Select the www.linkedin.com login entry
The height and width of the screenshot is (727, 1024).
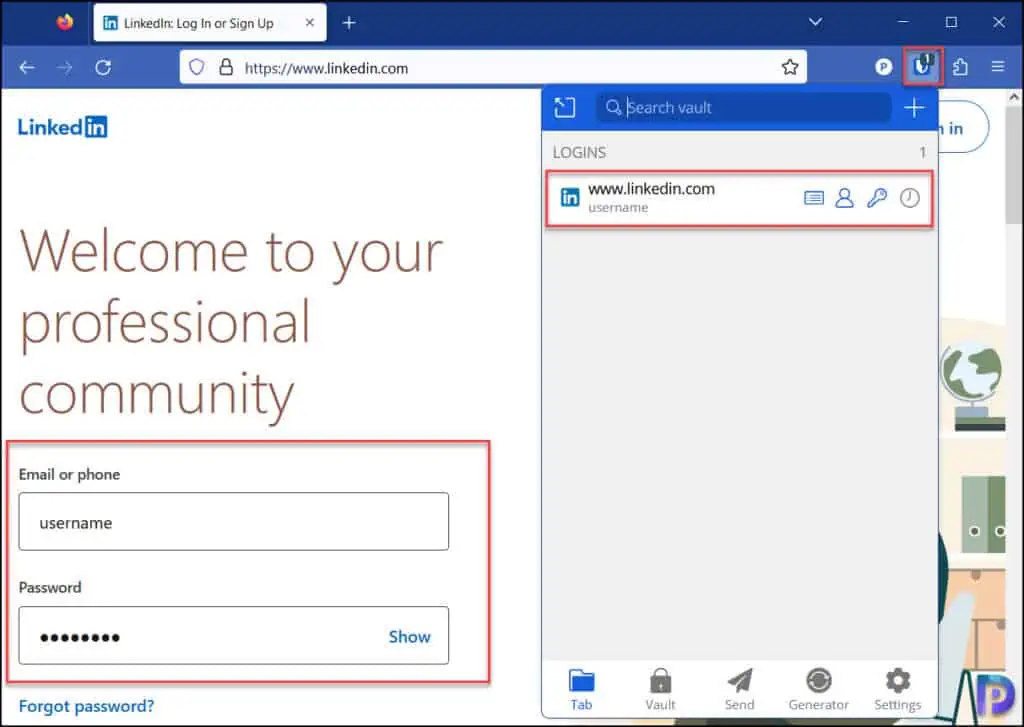(739, 198)
